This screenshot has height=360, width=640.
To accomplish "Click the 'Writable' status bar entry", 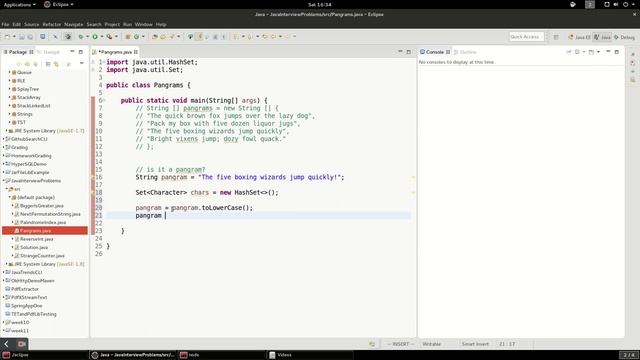I will click(x=431, y=344).
